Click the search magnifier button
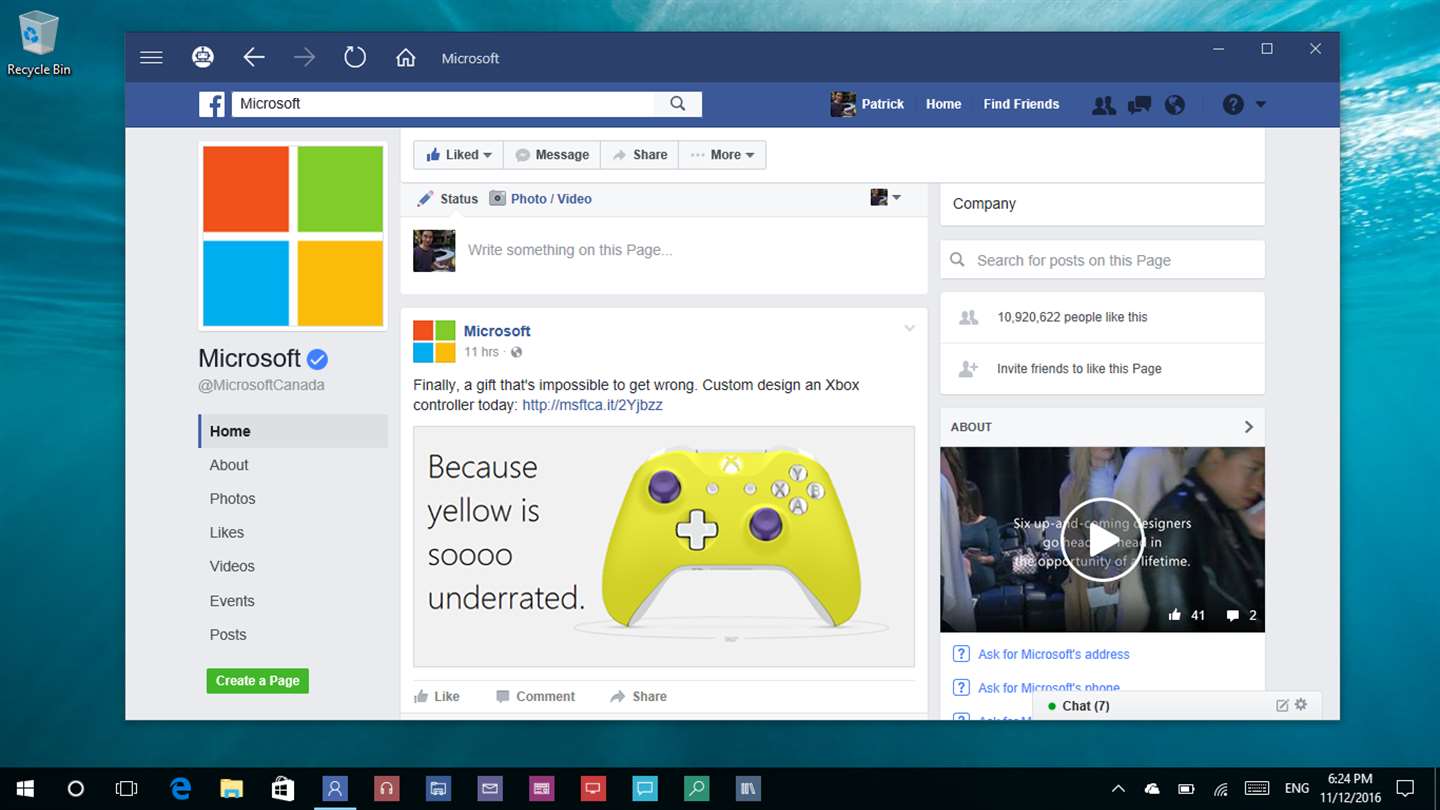The width and height of the screenshot is (1440, 810). pyautogui.click(x=678, y=103)
